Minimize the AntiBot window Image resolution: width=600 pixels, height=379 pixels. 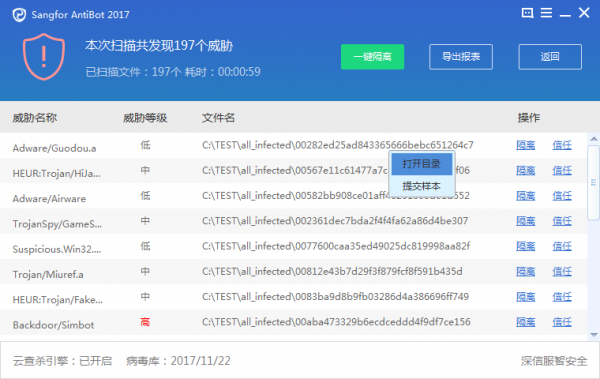point(565,16)
